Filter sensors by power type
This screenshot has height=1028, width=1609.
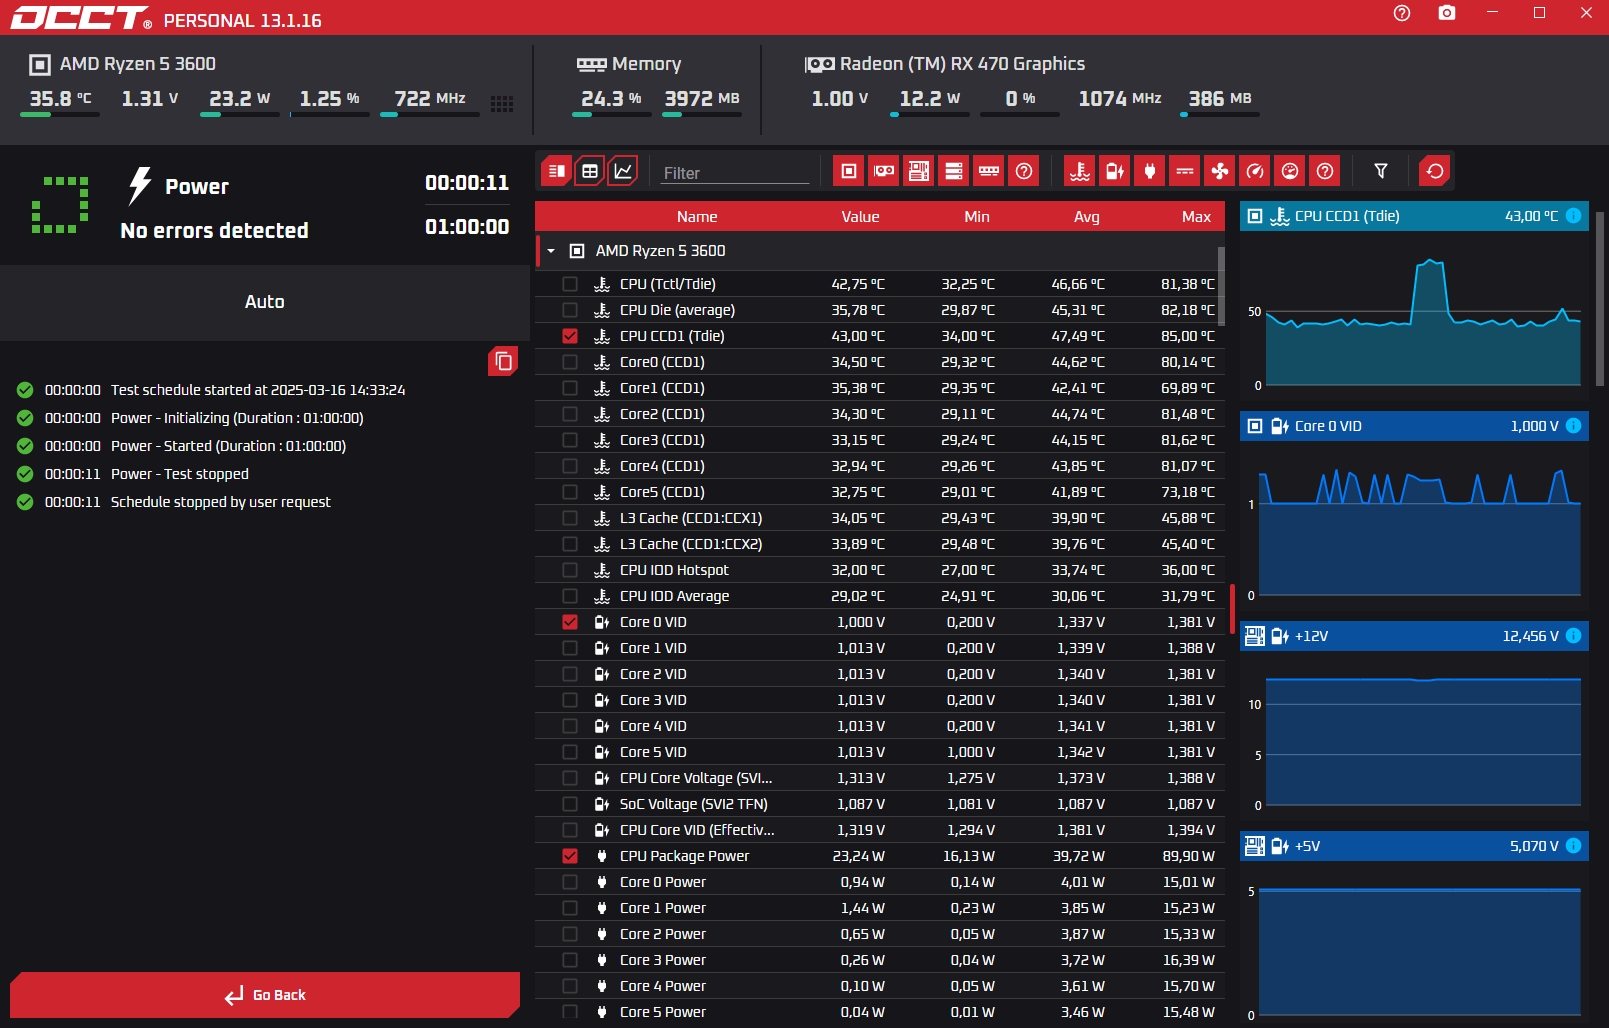1150,171
